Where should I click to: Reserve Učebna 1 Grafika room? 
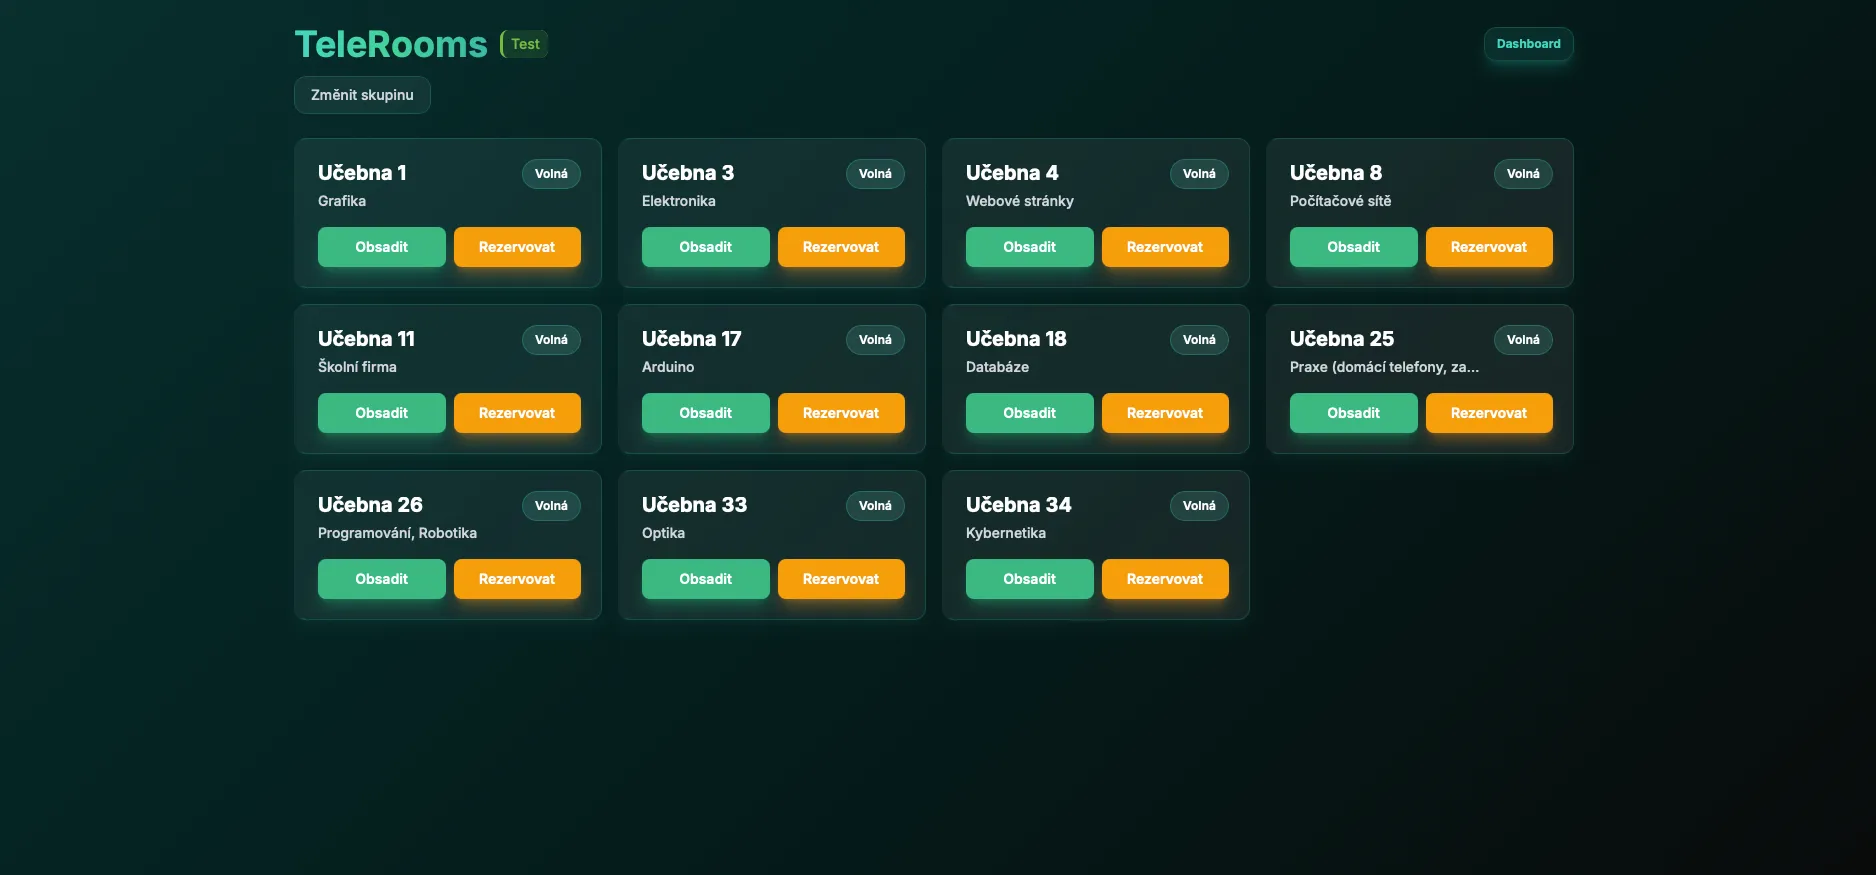click(x=517, y=247)
